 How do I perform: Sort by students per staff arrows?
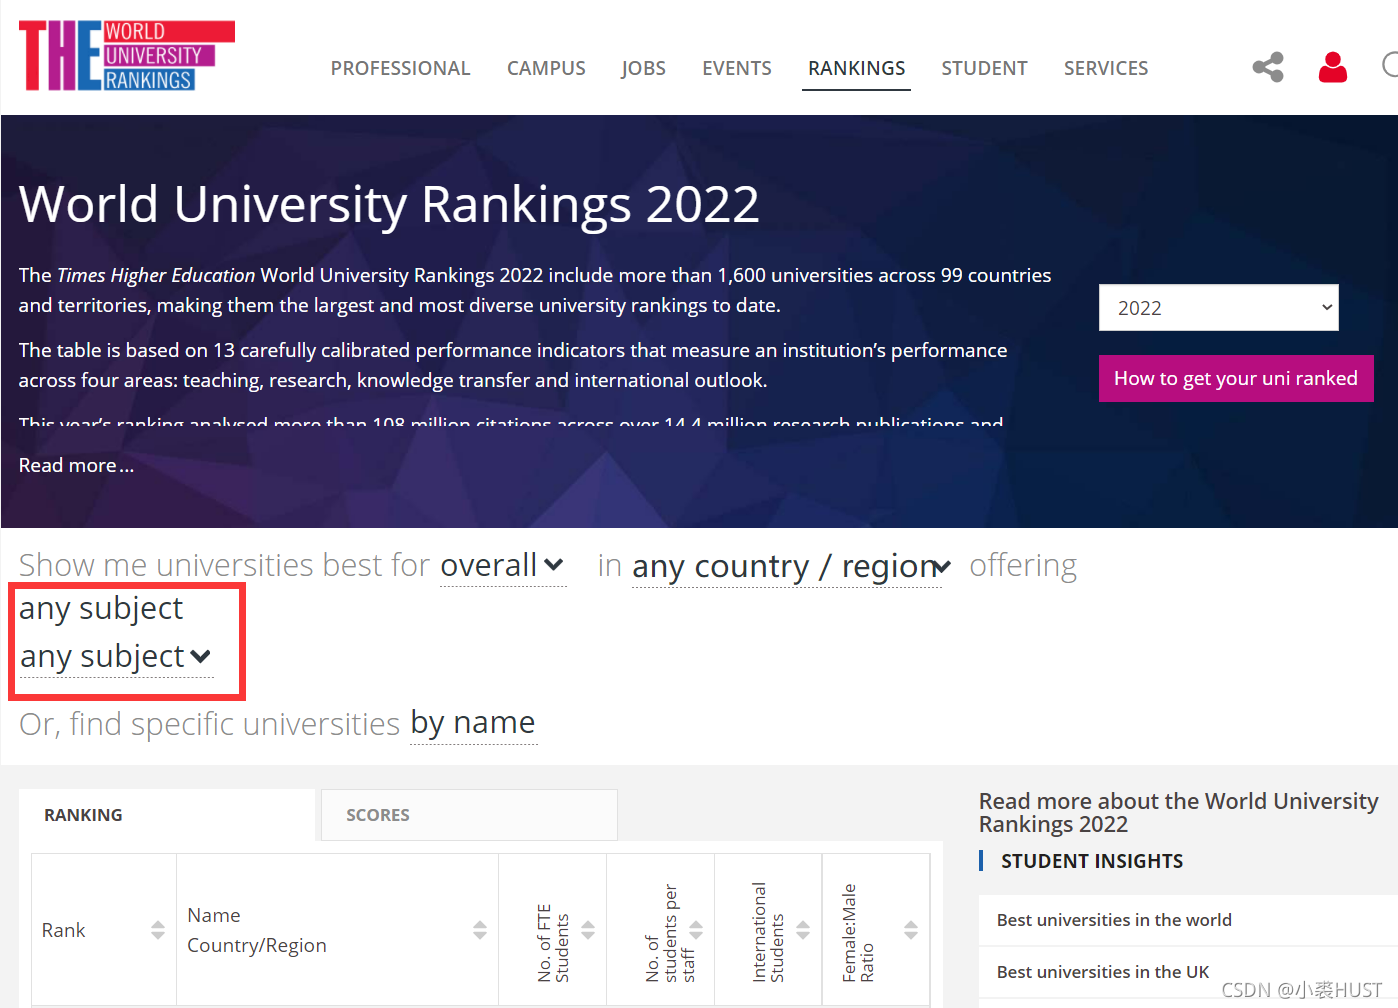point(696,930)
